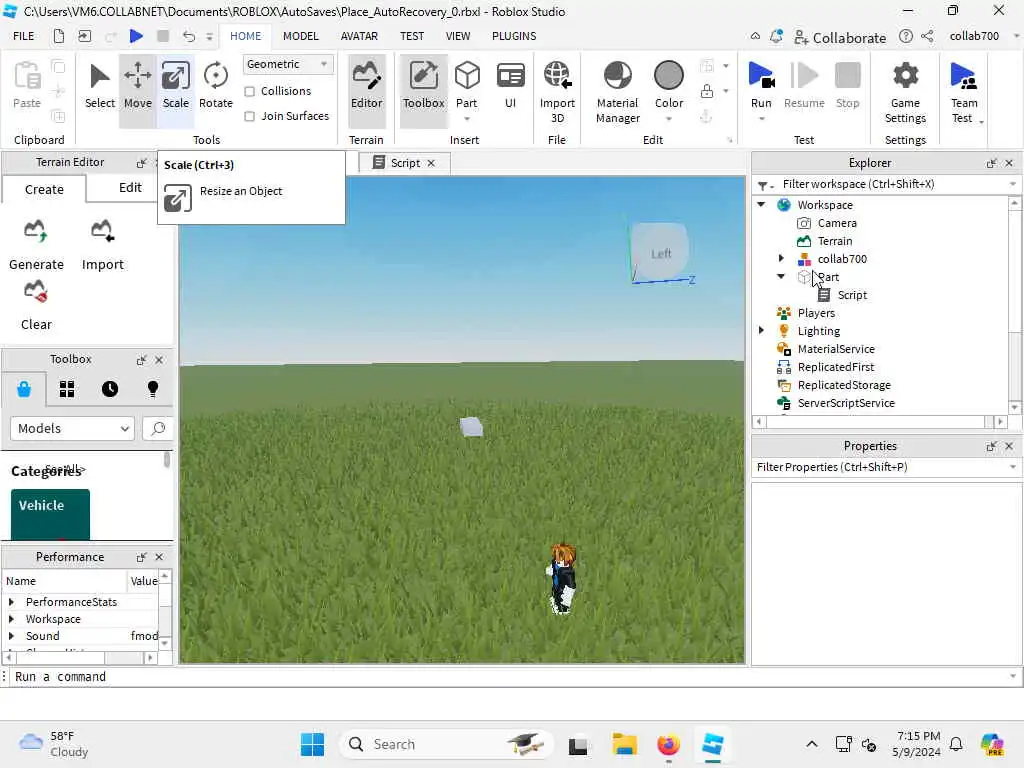Click the Toolbox search magnifier
The image size is (1024, 768).
point(157,428)
